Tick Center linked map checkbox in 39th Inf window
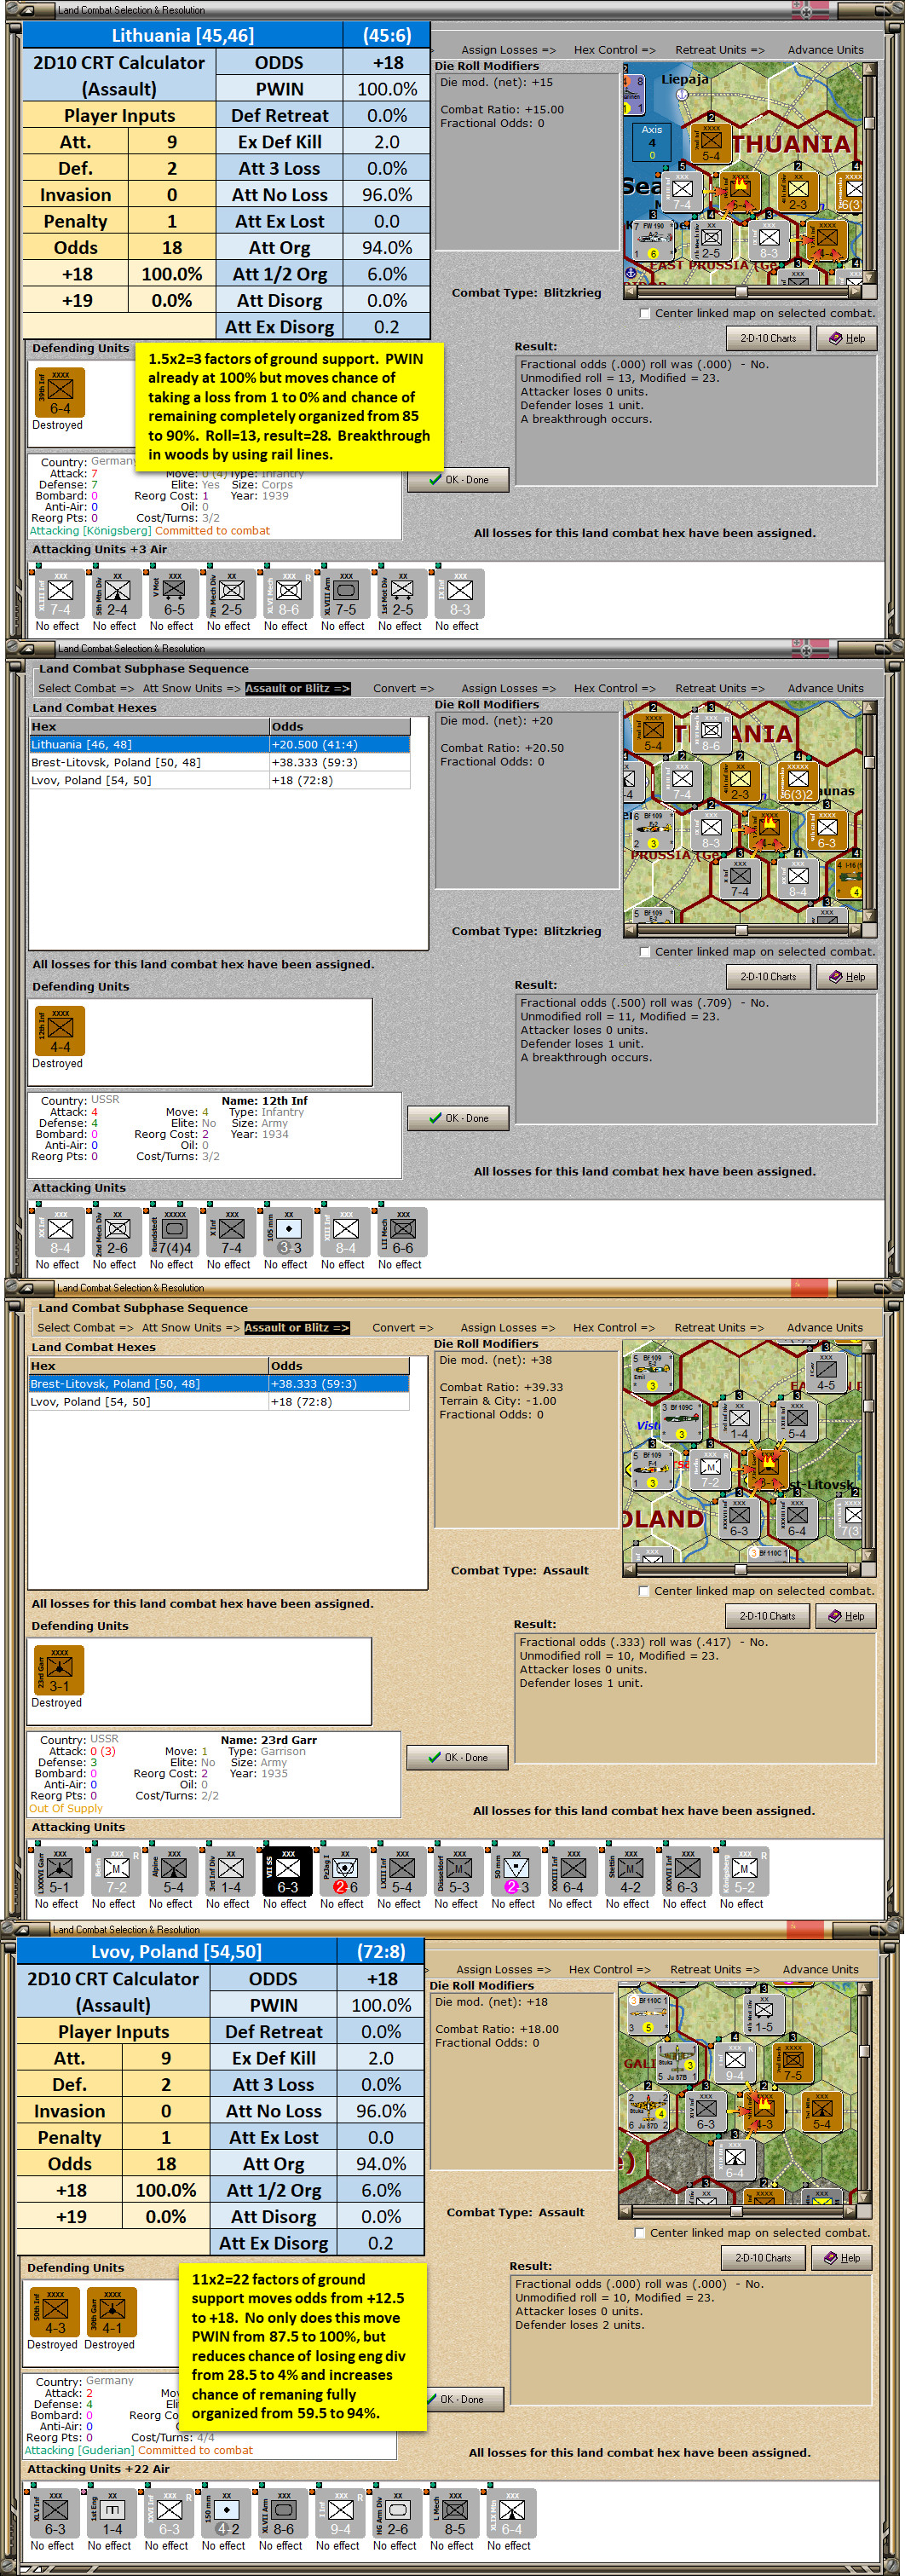 645,314
